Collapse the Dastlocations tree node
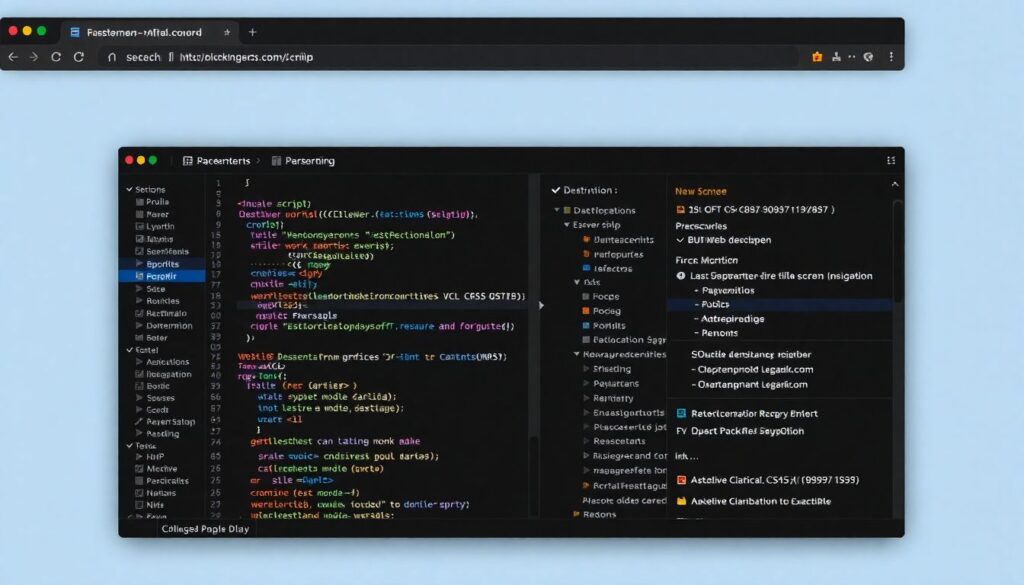 pyautogui.click(x=555, y=211)
